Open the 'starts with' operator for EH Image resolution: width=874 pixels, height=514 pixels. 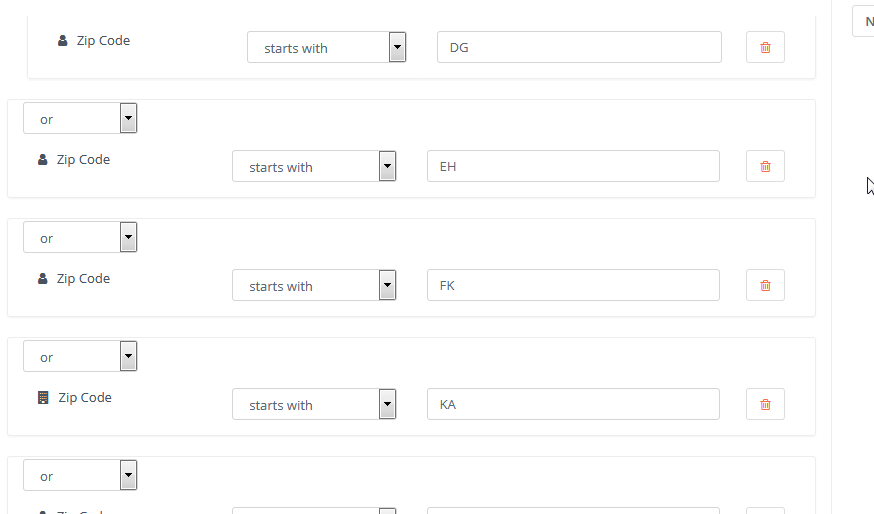[314, 166]
